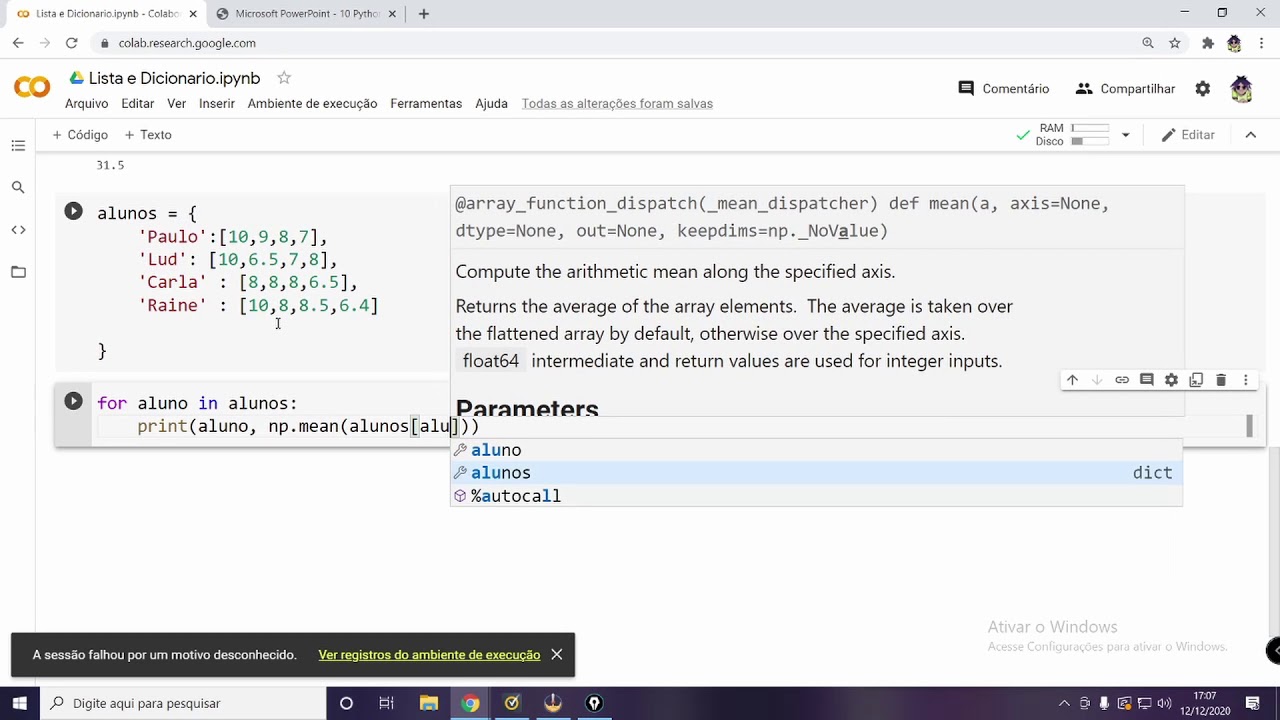Screen dimensions: 1280x720
Task: Click the Compartilhar button
Action: tap(1126, 89)
